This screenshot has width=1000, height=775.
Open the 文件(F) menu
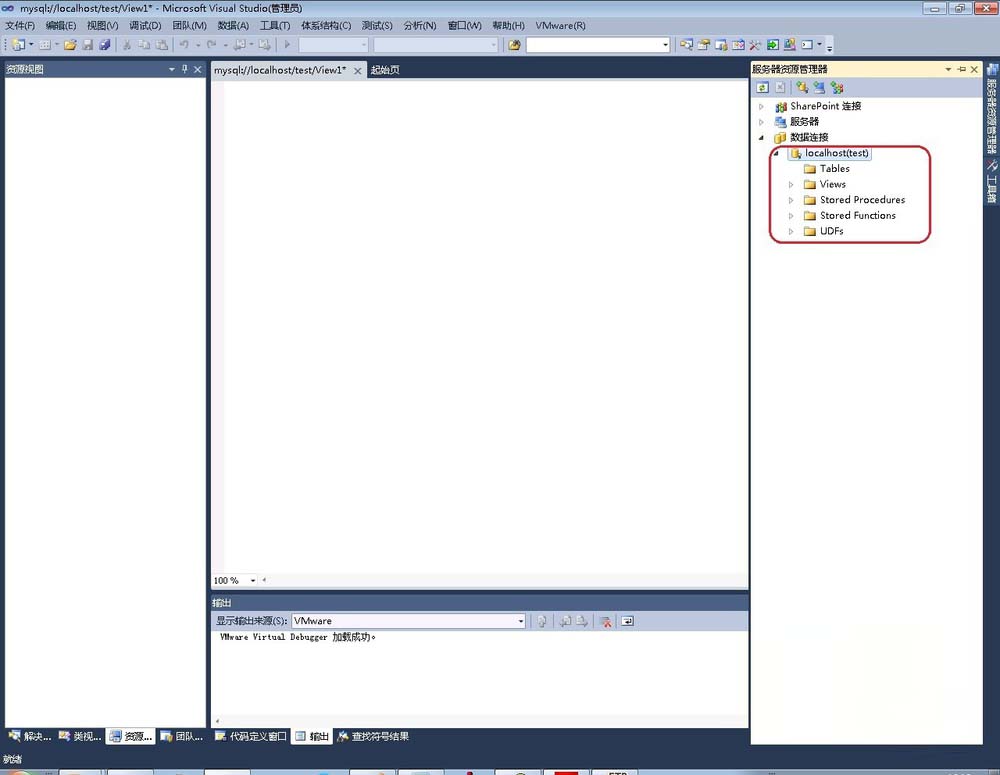pos(20,26)
